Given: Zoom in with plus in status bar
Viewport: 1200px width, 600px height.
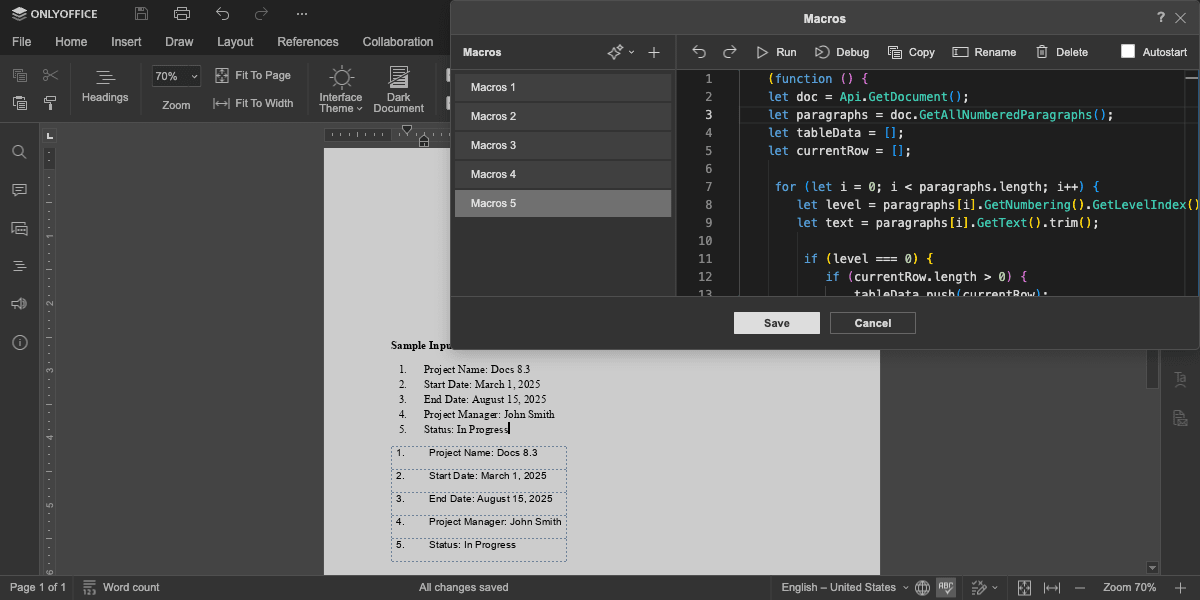Looking at the screenshot, I should pyautogui.click(x=1179, y=588).
